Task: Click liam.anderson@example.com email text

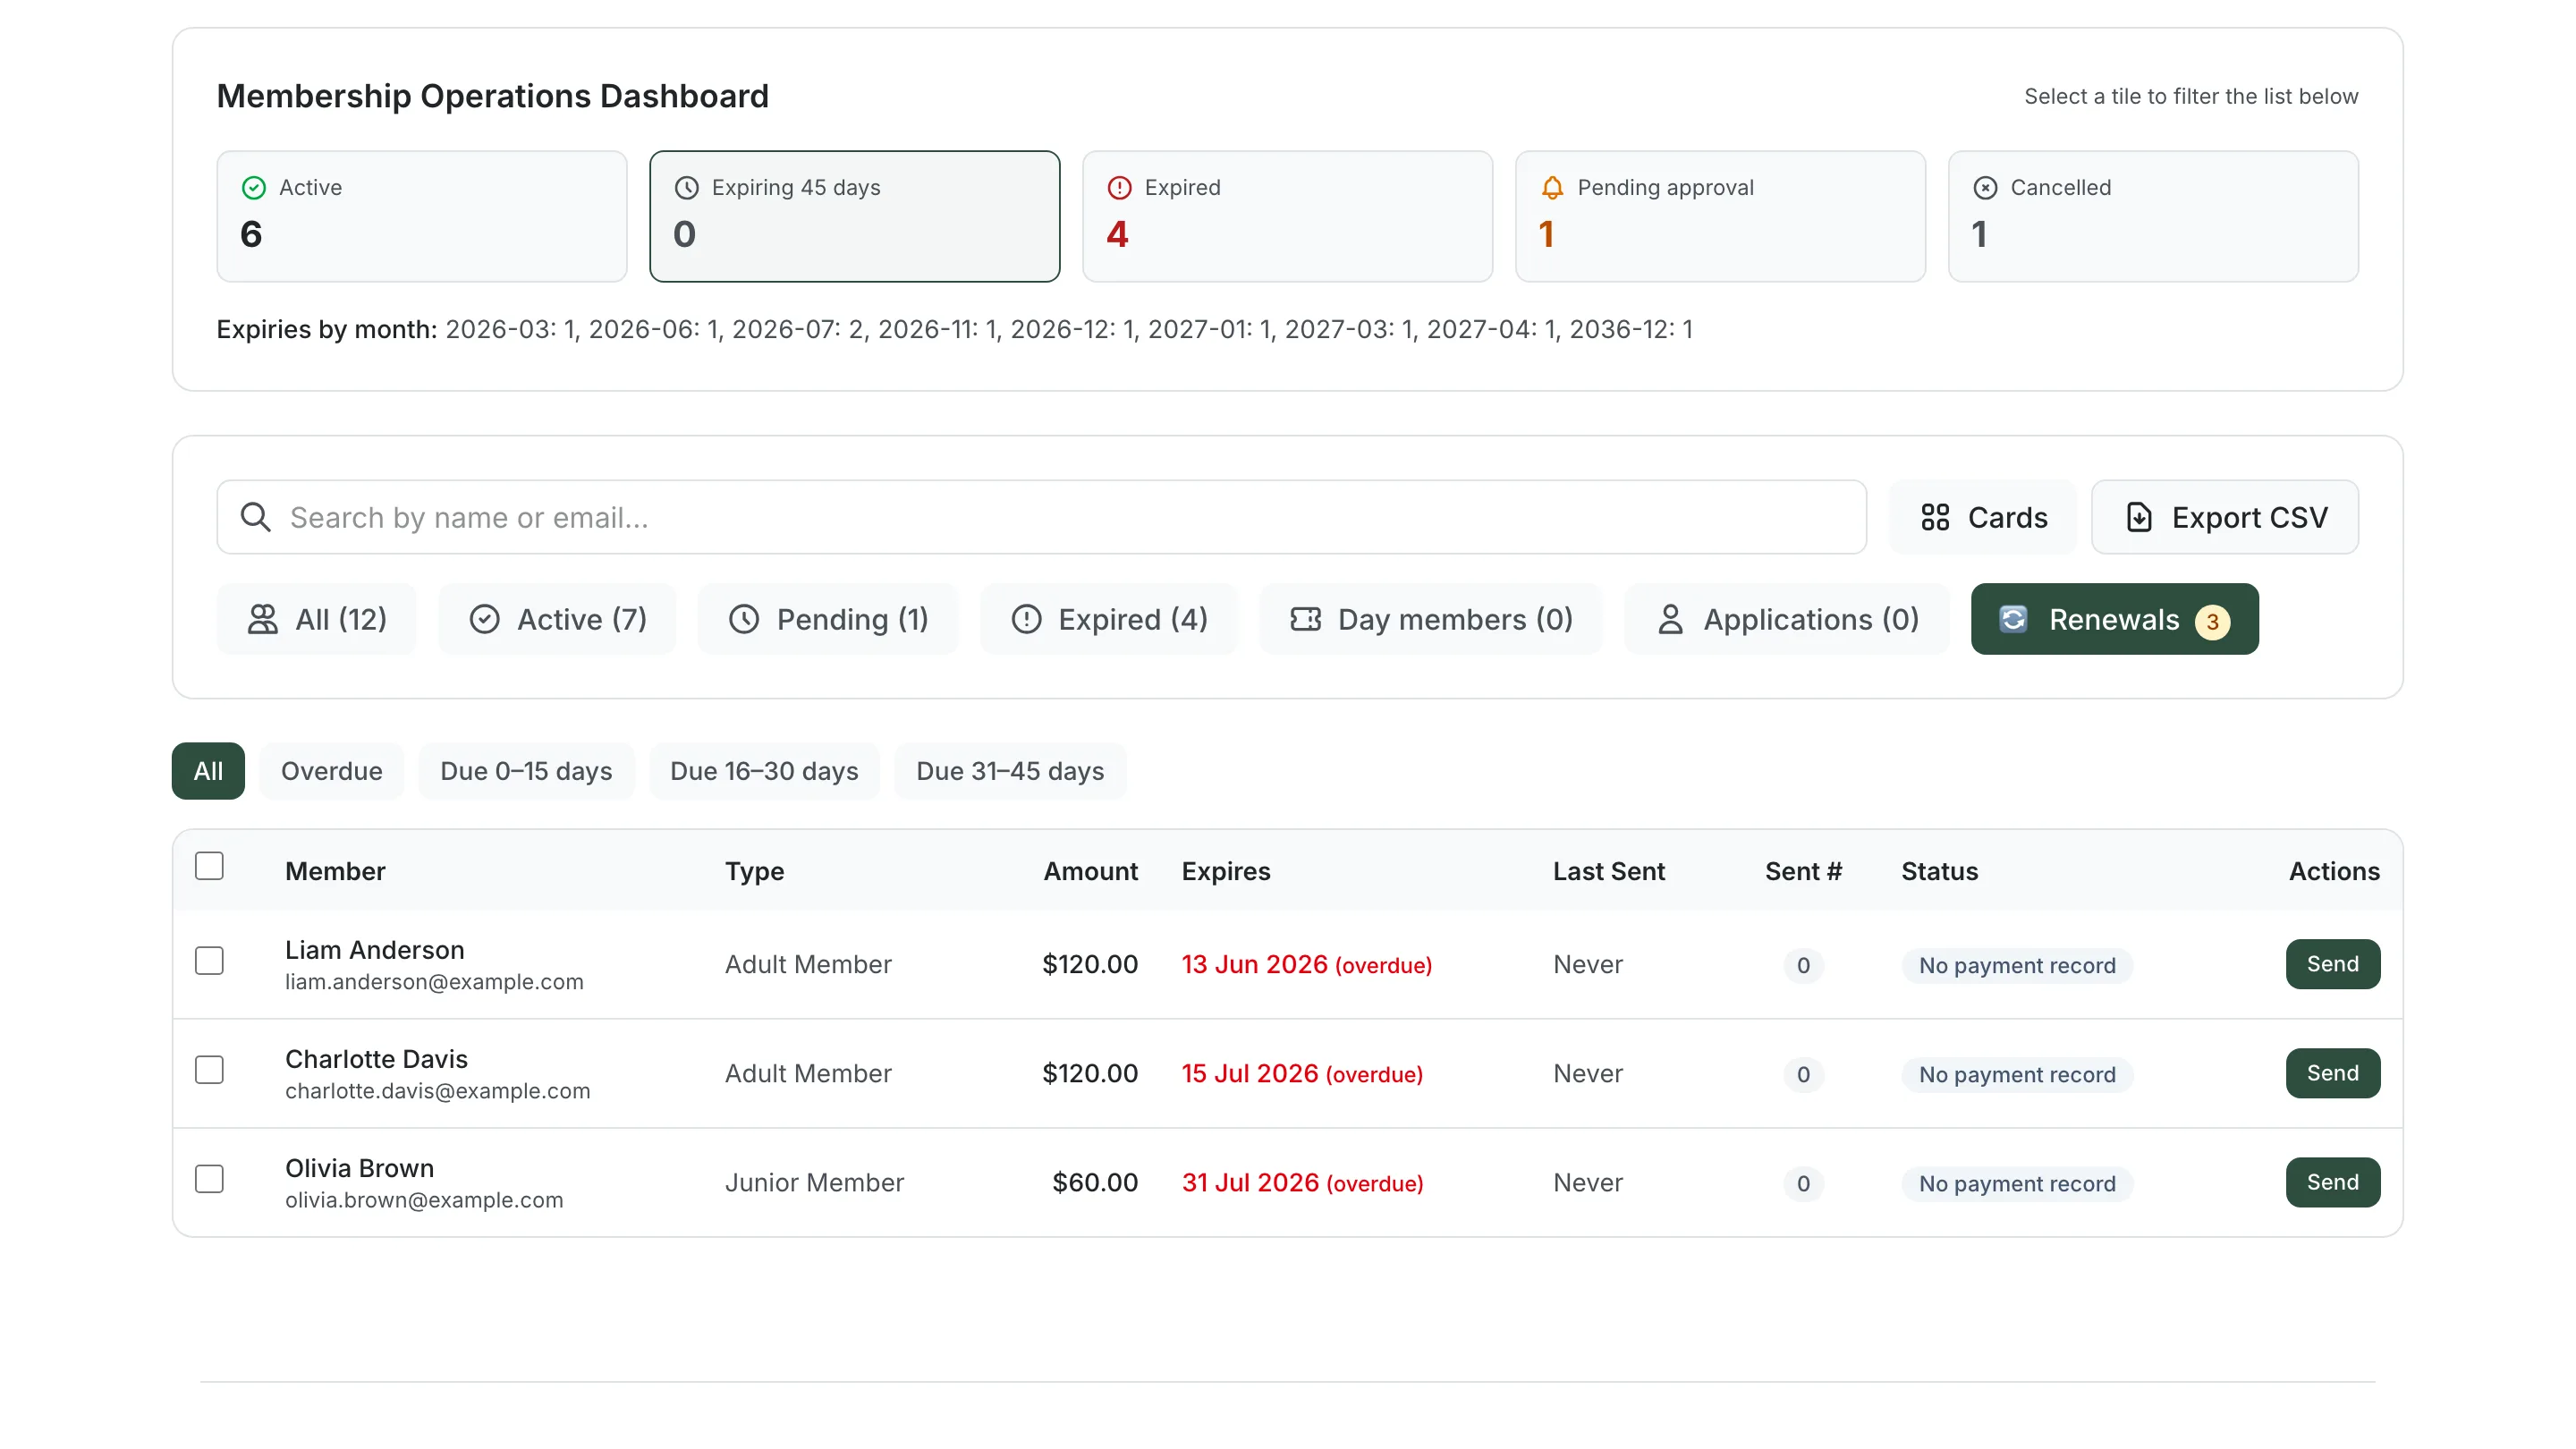Action: pos(434,982)
